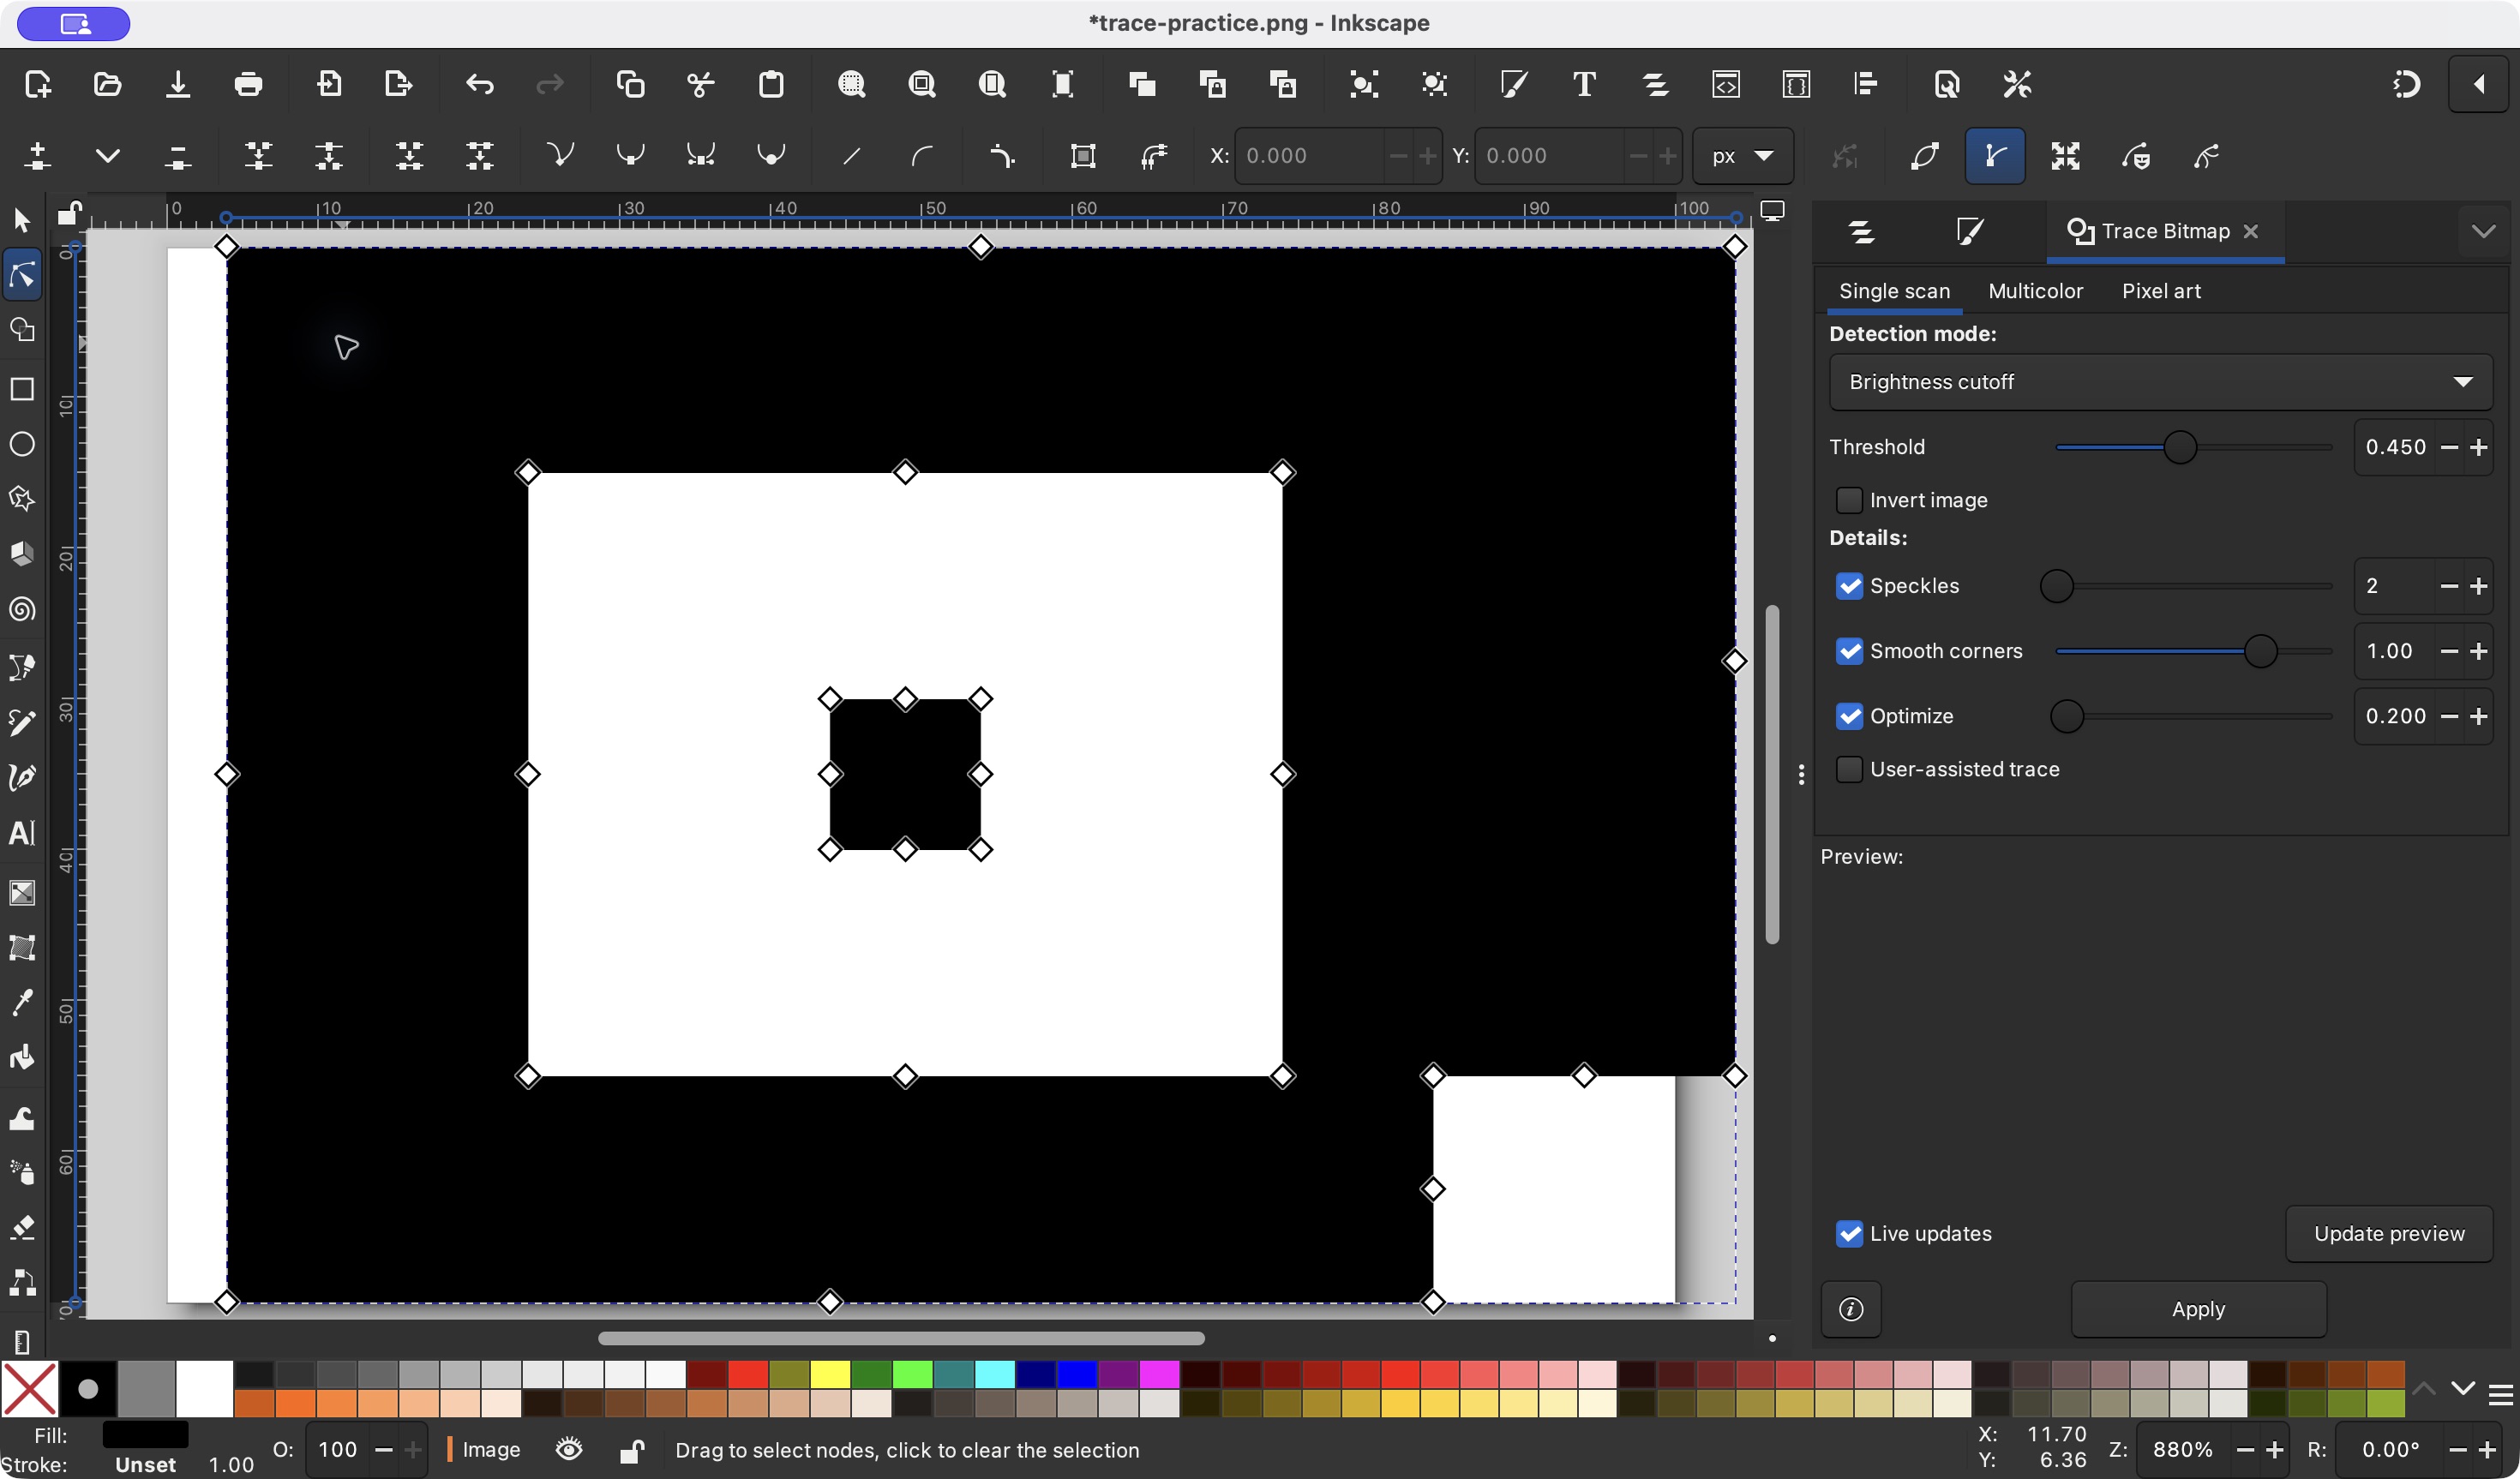2520x1479 pixels.
Task: Enable the User-assisted trace checkbox
Action: click(x=1849, y=769)
